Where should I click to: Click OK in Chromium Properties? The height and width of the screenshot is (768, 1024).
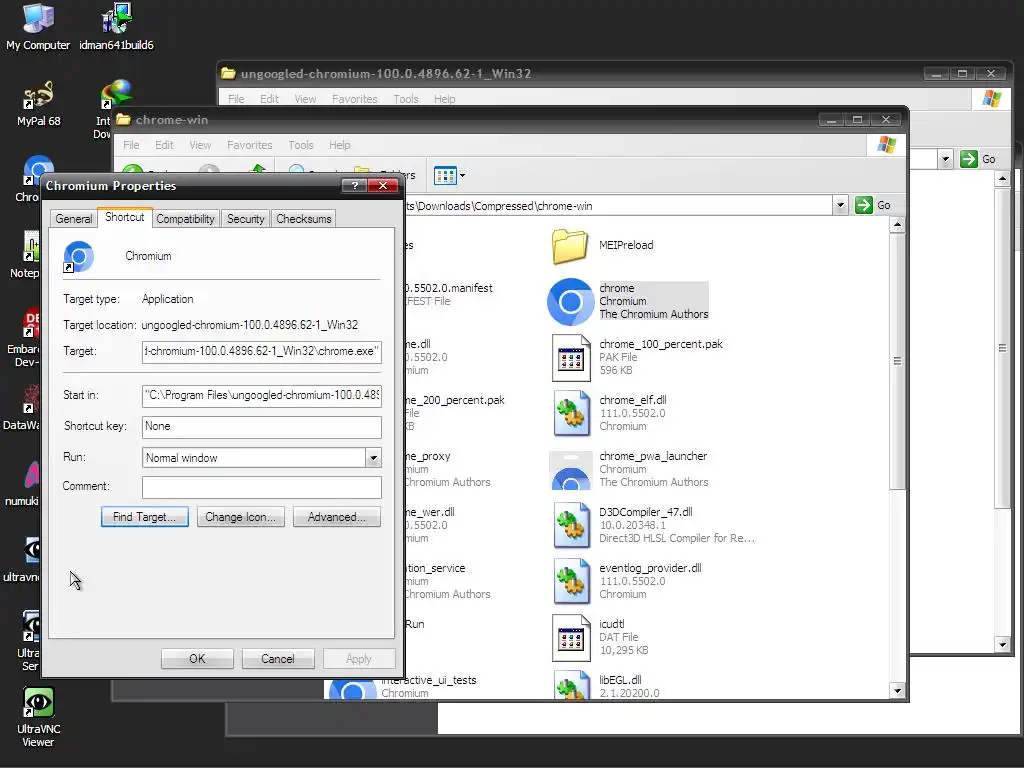(197, 658)
